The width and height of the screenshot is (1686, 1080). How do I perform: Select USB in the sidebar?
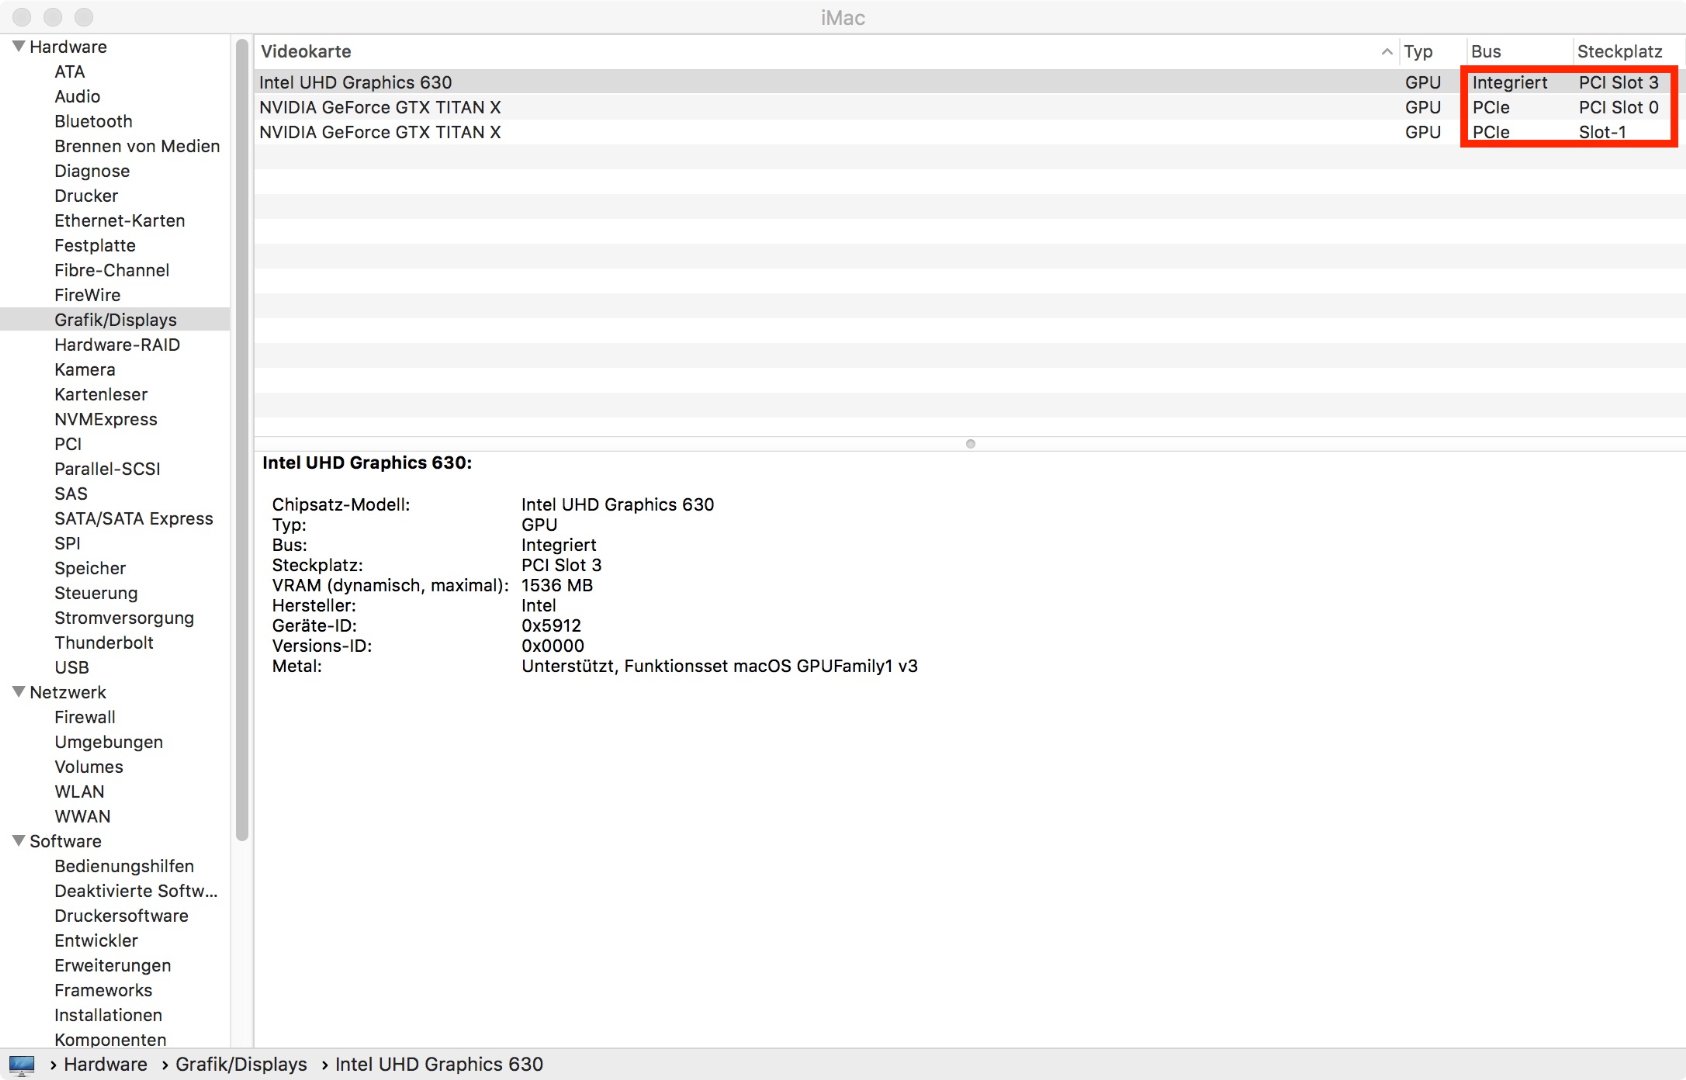click(72, 668)
